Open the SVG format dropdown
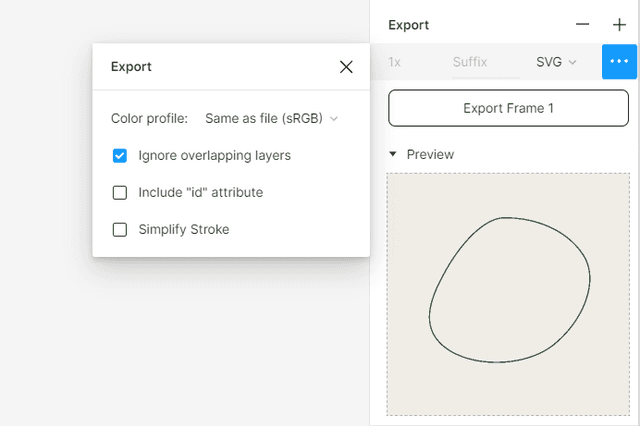640x426 pixels. pyautogui.click(x=556, y=62)
